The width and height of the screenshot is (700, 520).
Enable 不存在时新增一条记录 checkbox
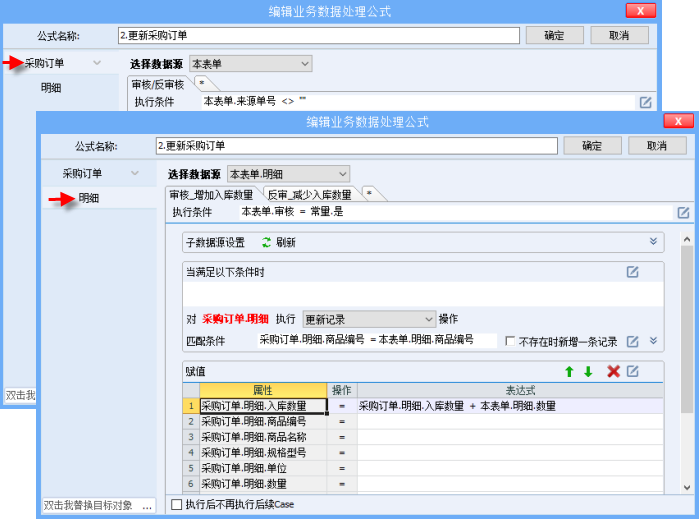[x=510, y=341]
